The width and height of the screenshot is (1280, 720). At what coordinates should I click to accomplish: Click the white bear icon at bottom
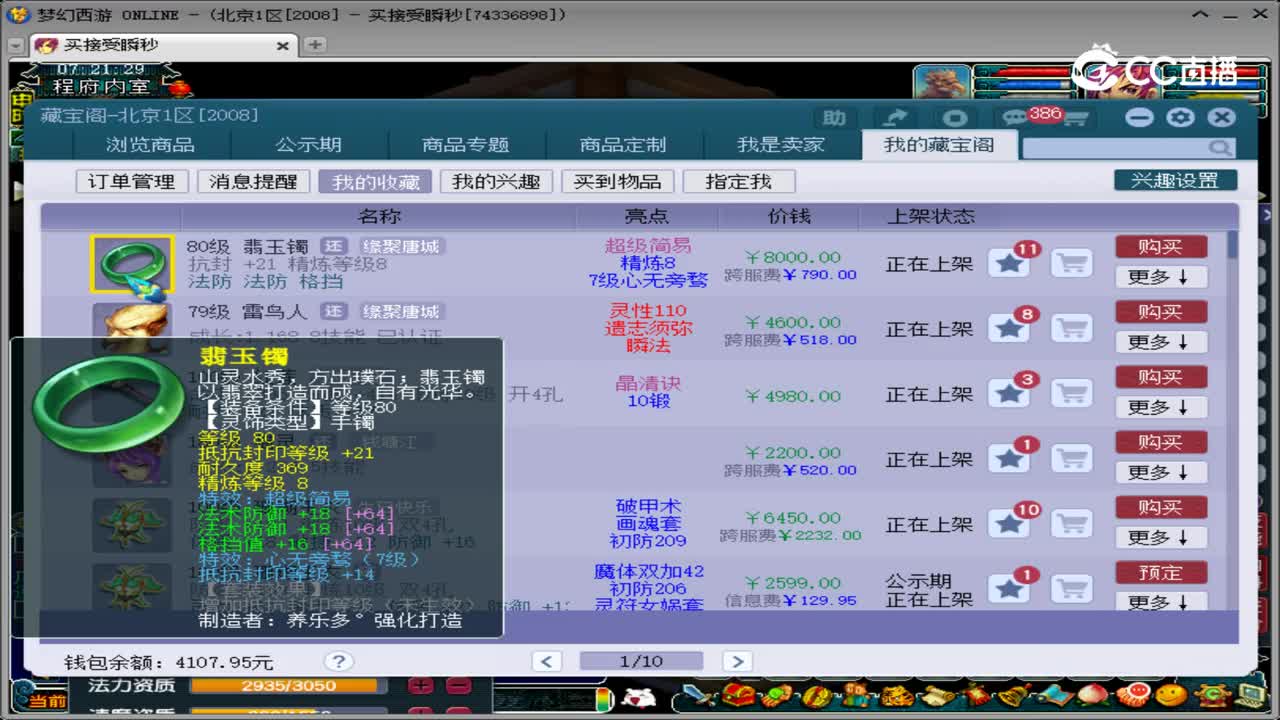pos(638,697)
